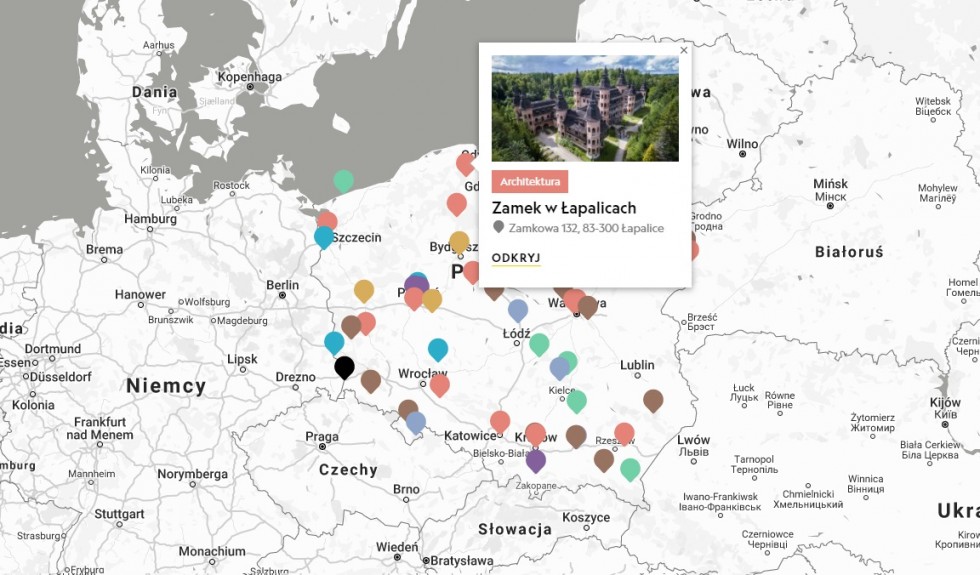Click the ODKRYJ link
The width and height of the screenshot is (980, 575).
click(x=516, y=258)
